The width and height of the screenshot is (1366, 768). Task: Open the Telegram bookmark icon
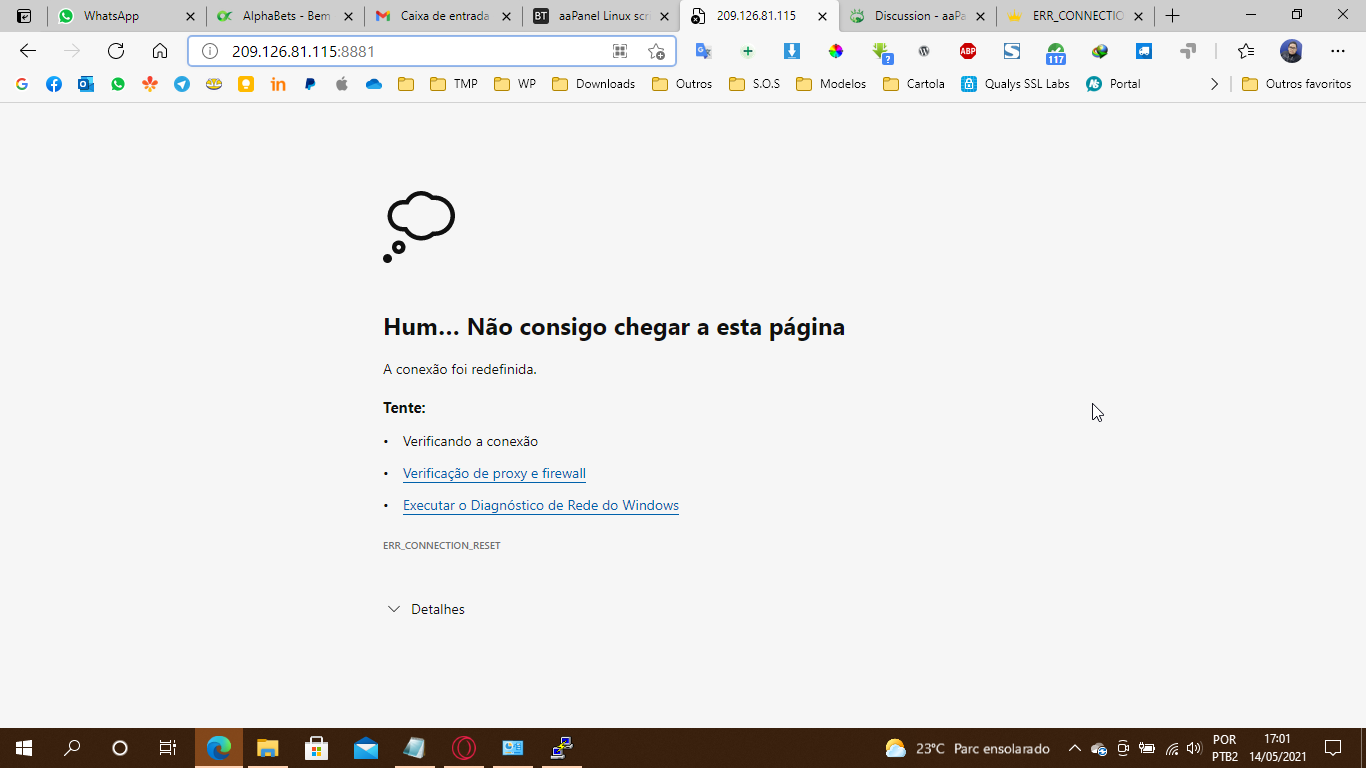click(182, 84)
